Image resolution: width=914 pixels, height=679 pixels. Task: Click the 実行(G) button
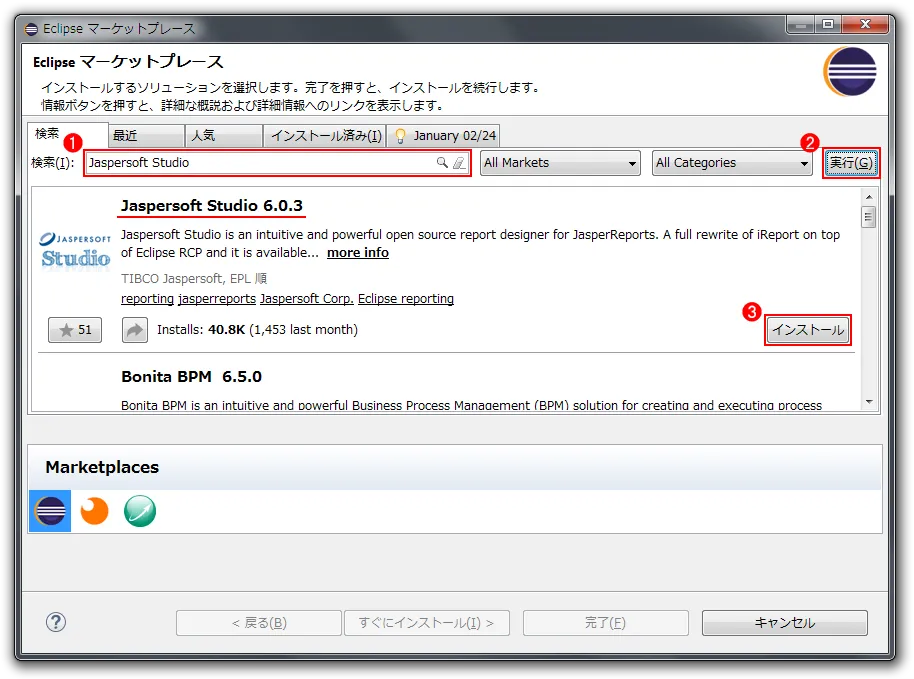pos(851,163)
